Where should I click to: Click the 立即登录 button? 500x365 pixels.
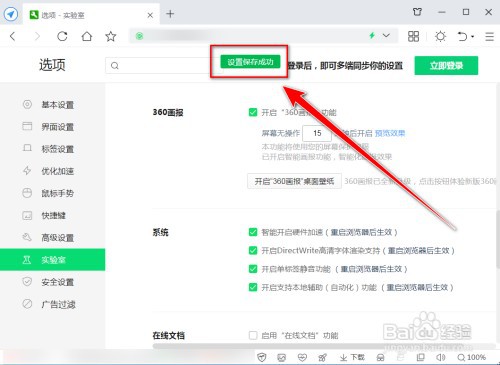[x=446, y=66]
